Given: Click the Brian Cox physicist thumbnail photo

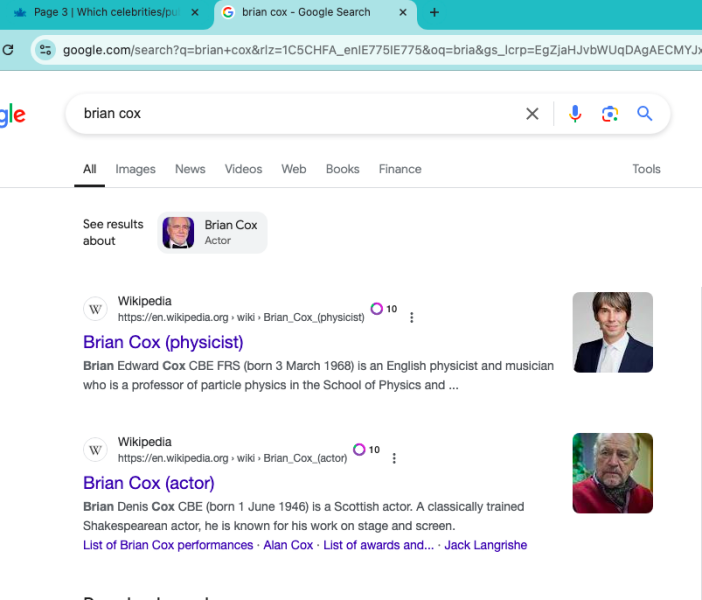Looking at the screenshot, I should pyautogui.click(x=612, y=332).
